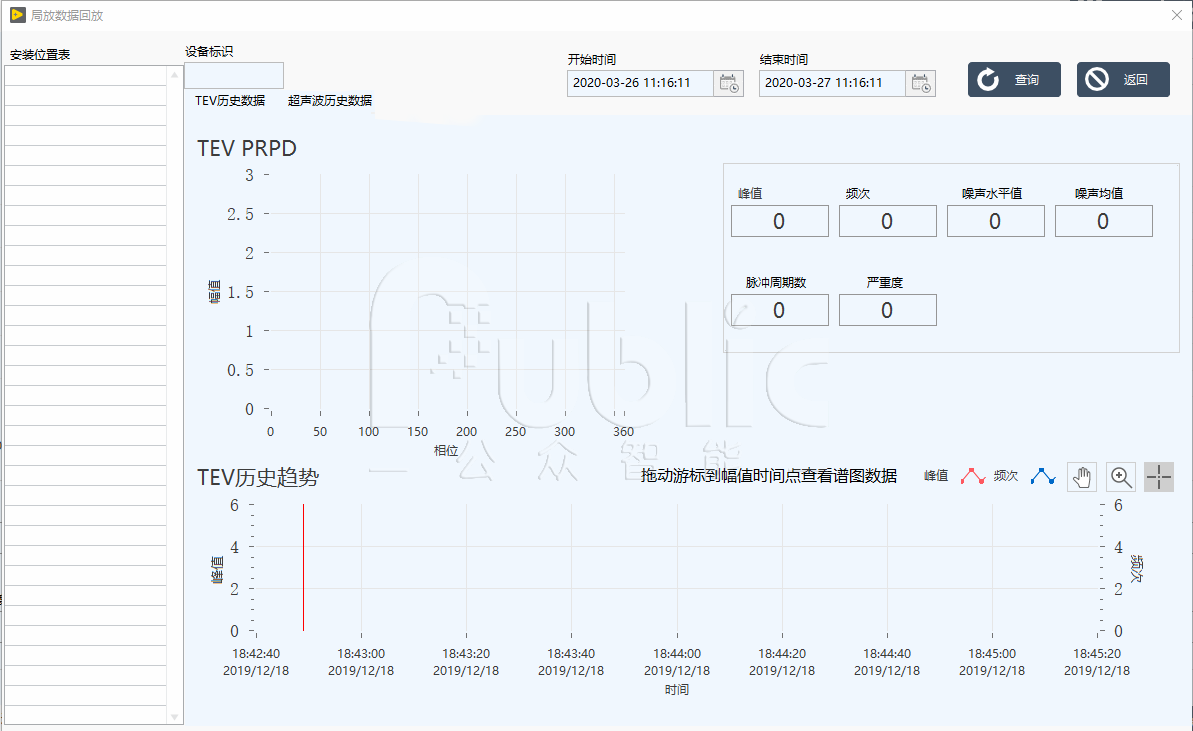Click the 返回 return button

(x=1122, y=79)
